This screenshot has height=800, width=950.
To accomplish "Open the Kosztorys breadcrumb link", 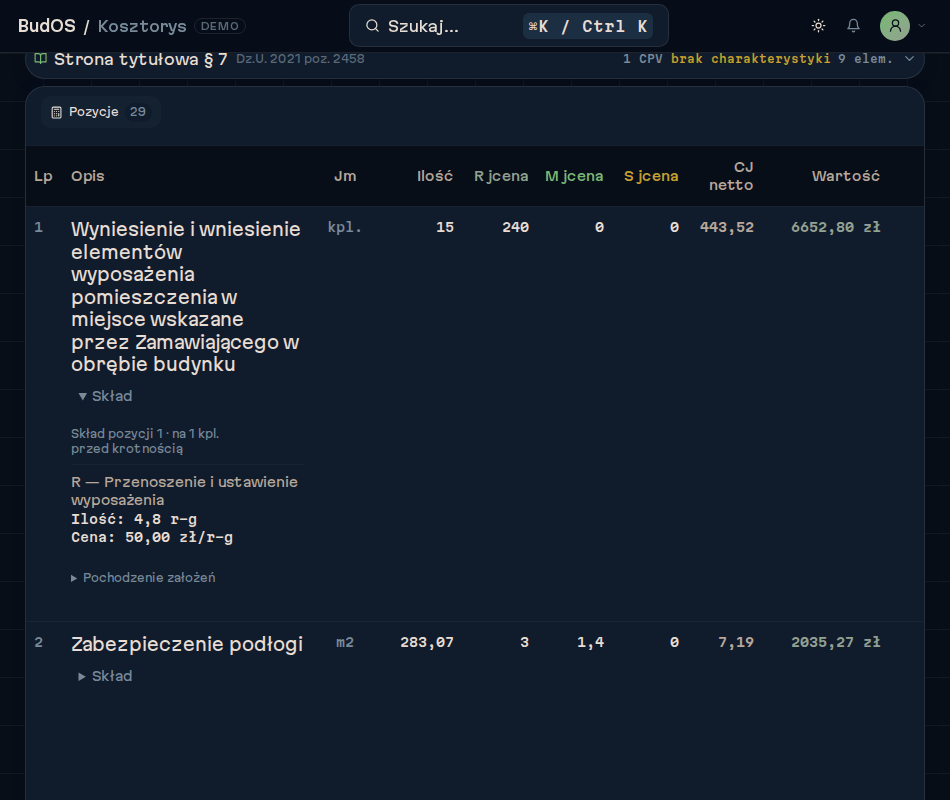I will (x=142, y=26).
